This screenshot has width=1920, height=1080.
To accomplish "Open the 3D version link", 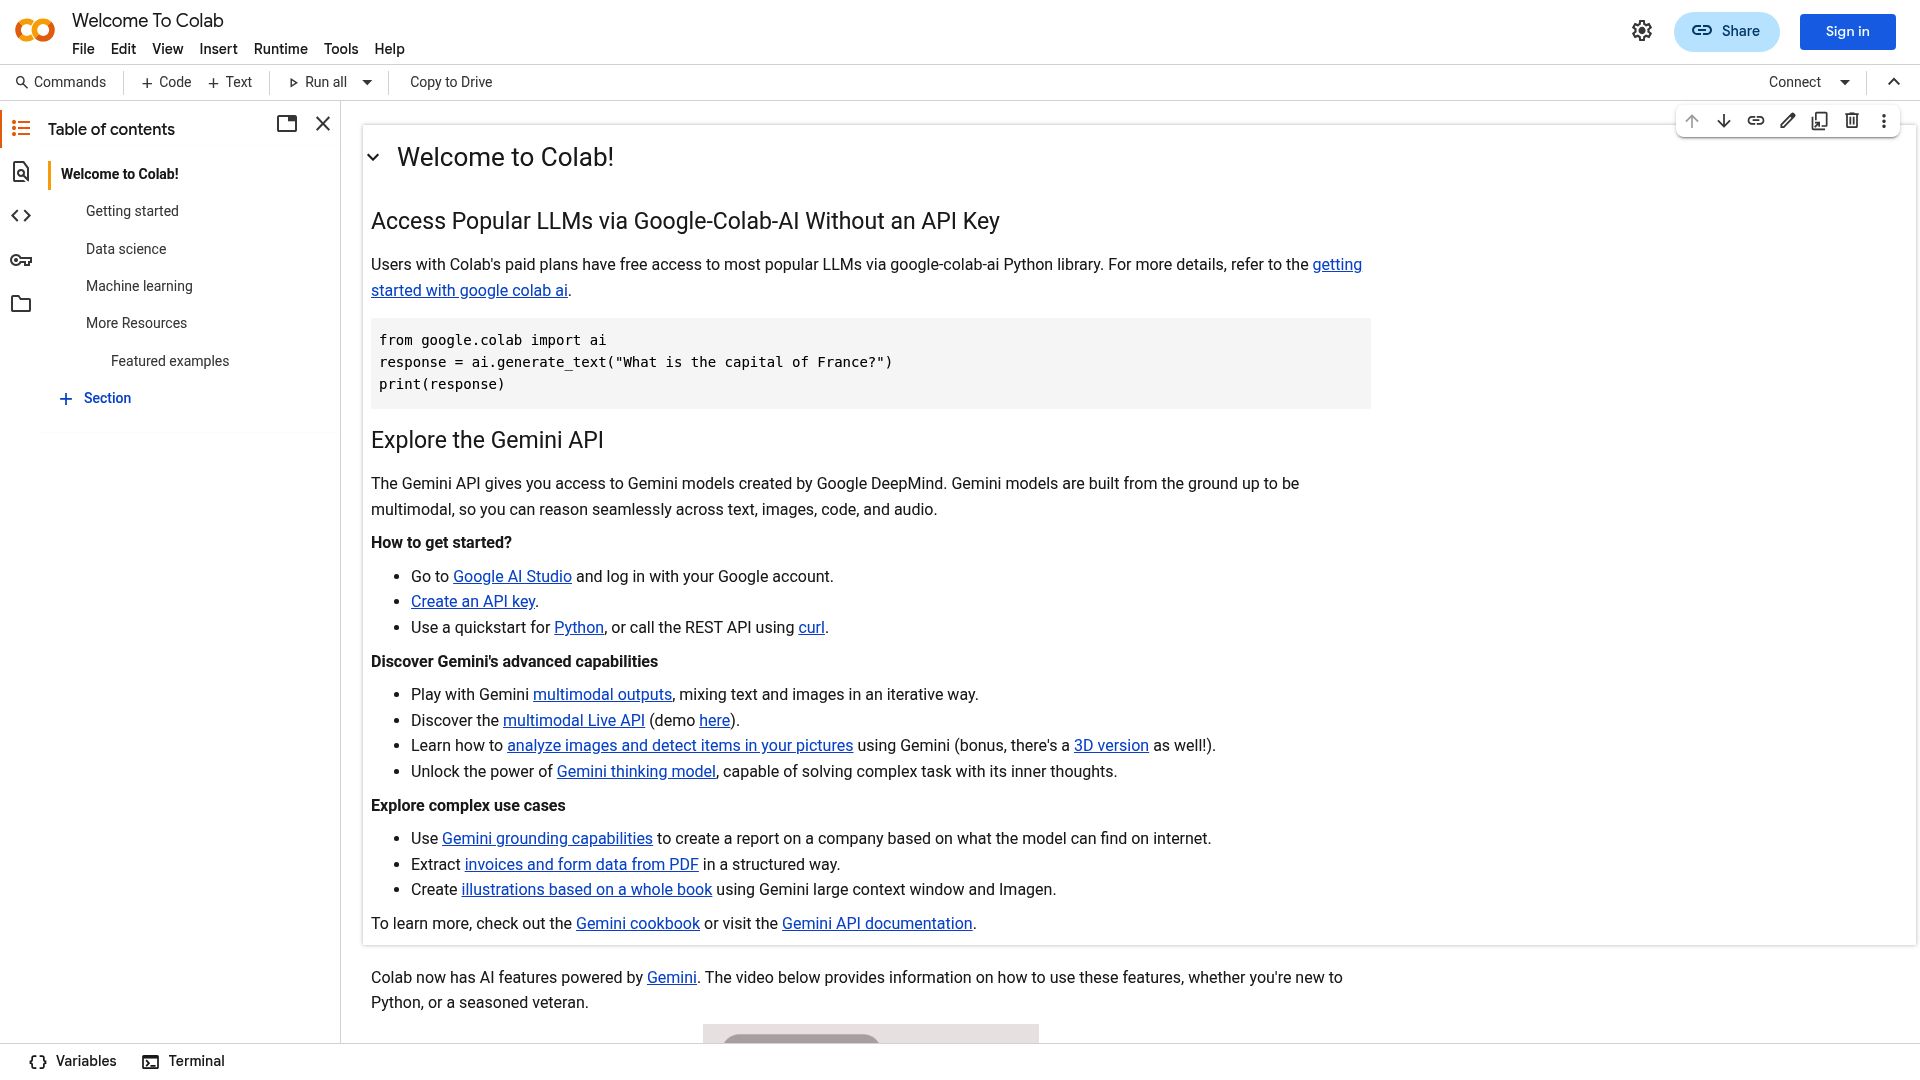I will [1111, 746].
